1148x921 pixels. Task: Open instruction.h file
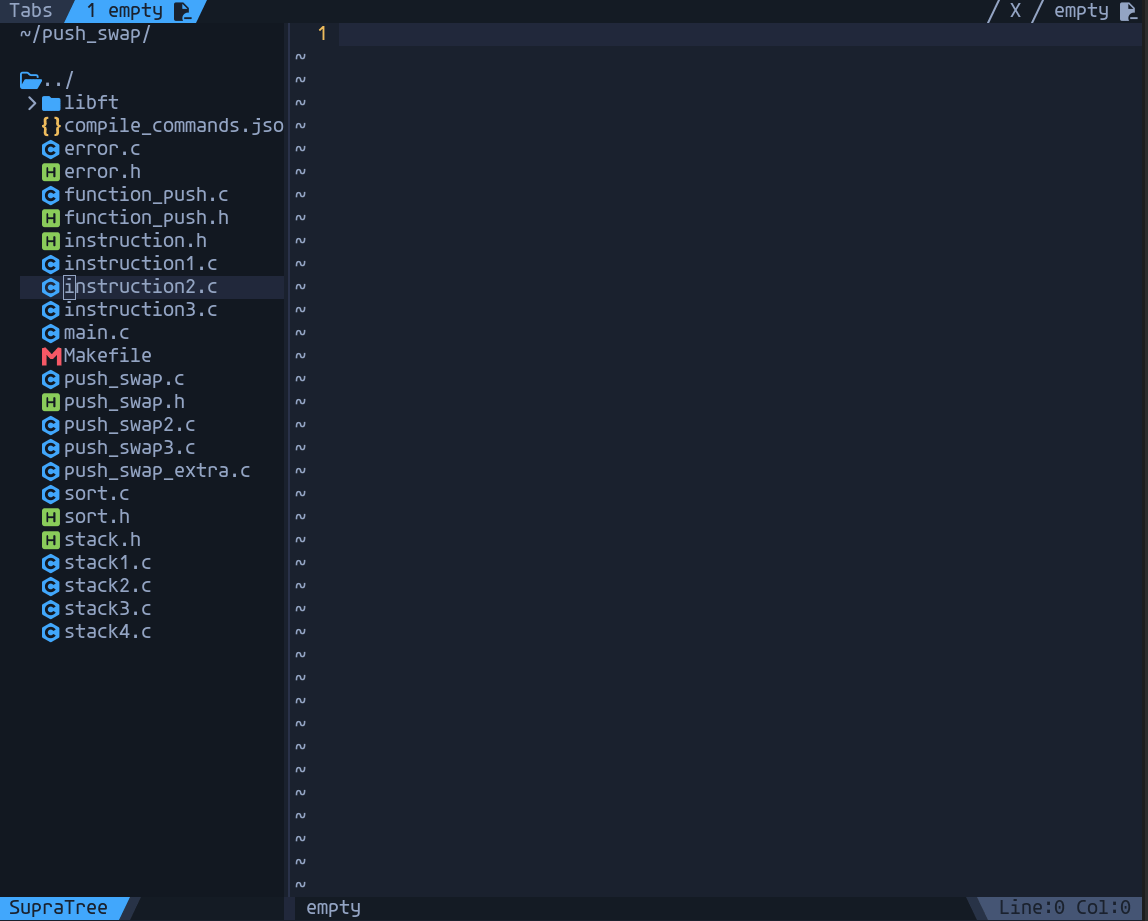click(x=135, y=241)
